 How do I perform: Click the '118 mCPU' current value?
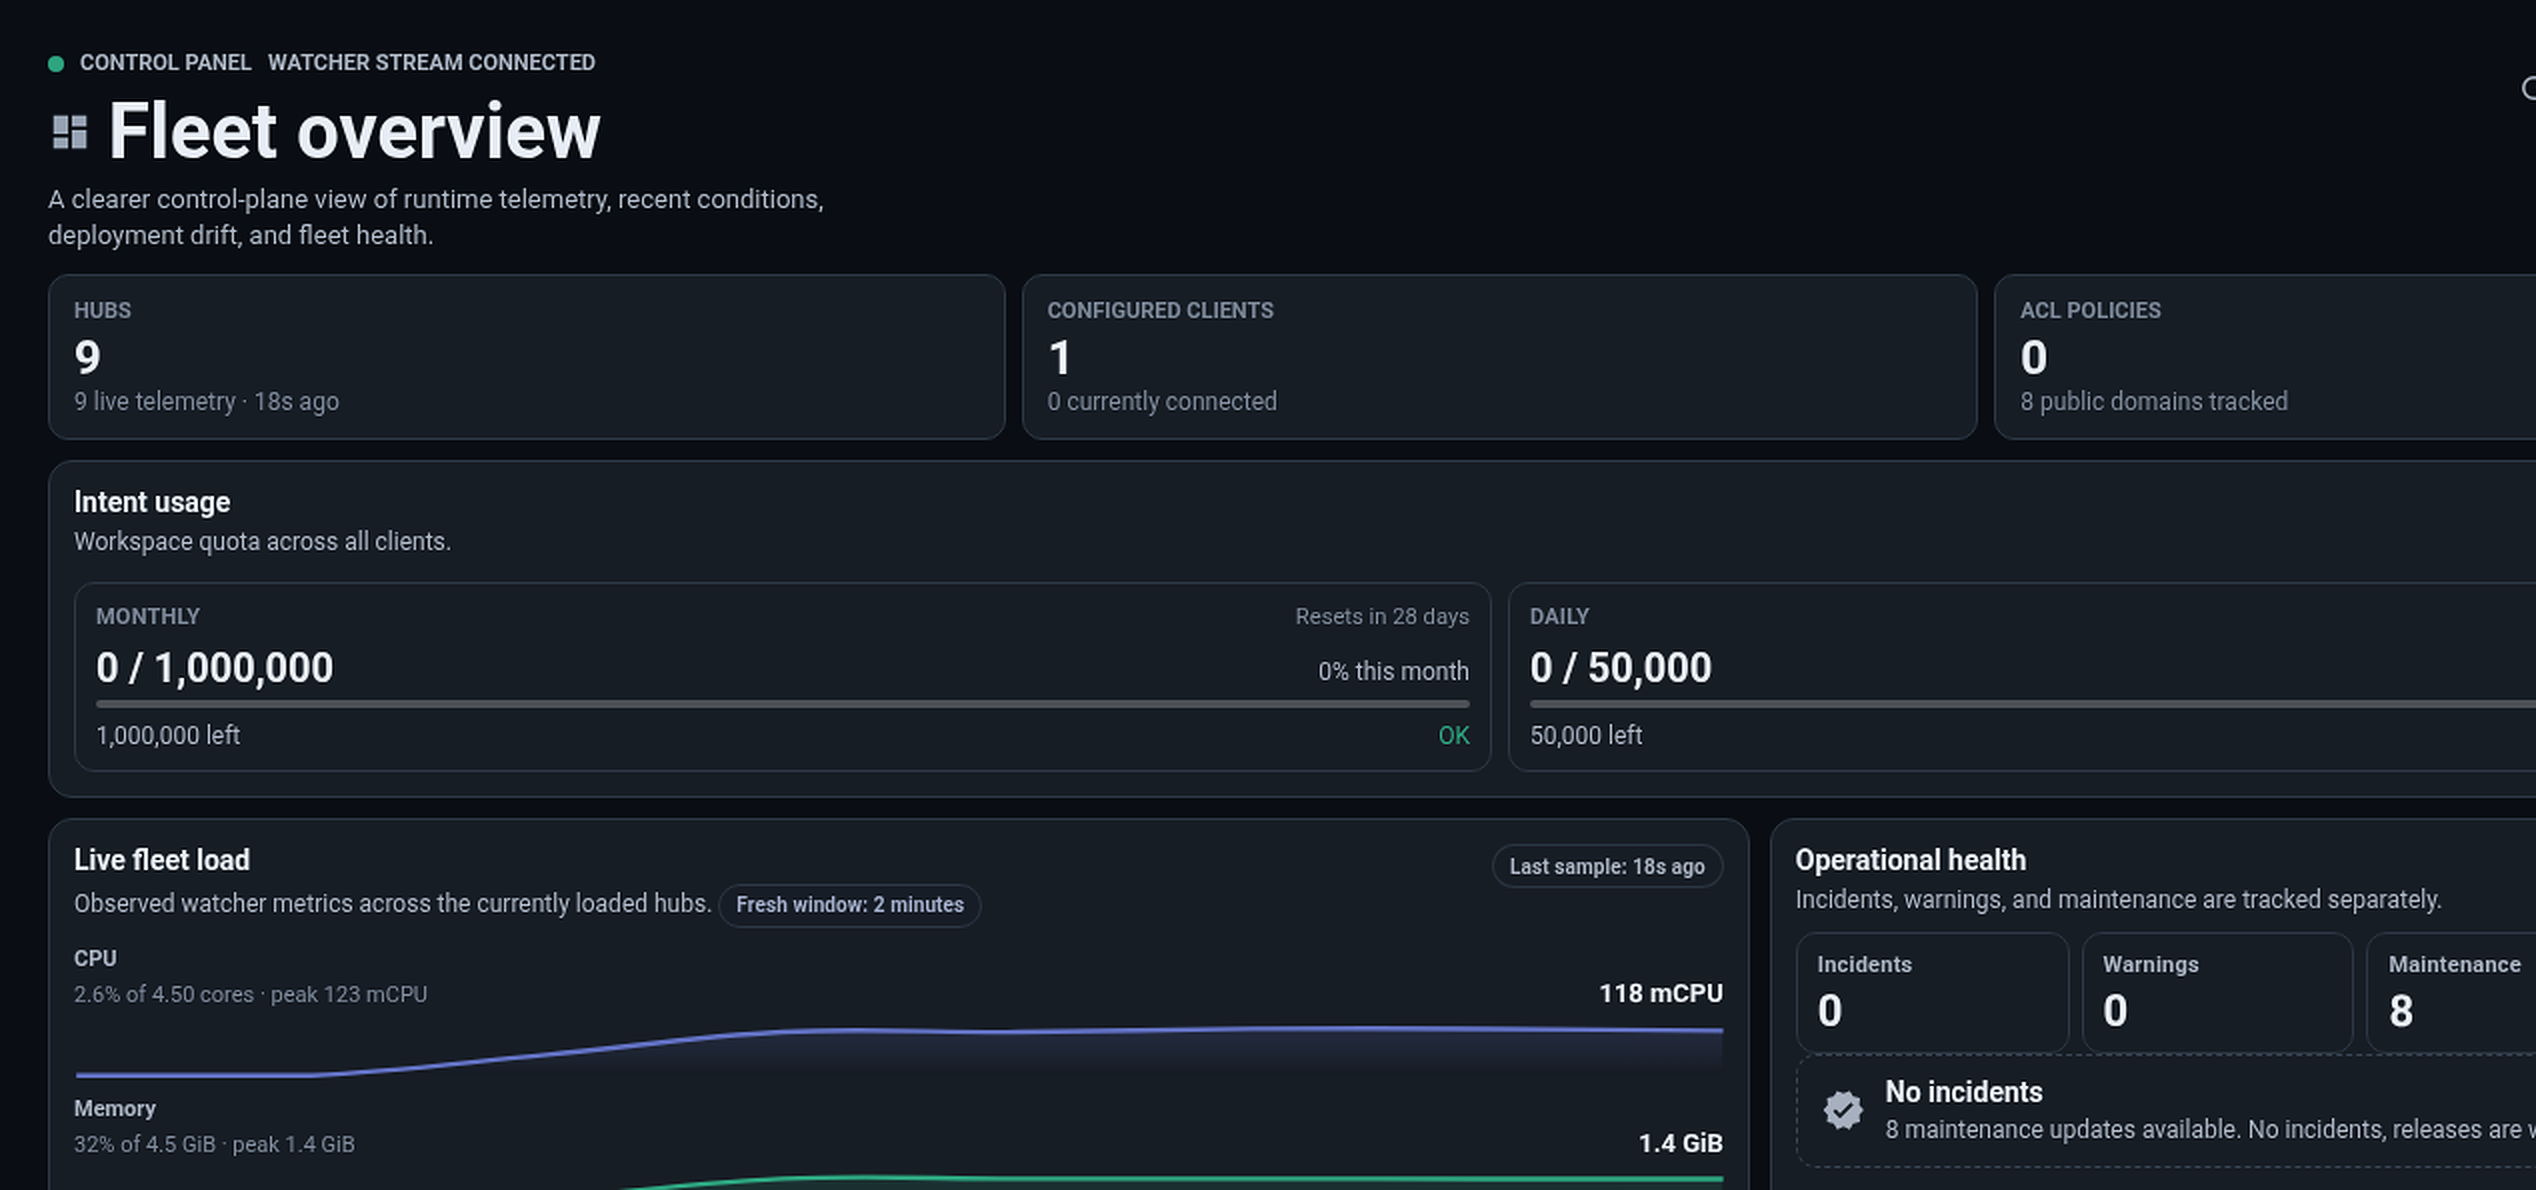point(1660,994)
